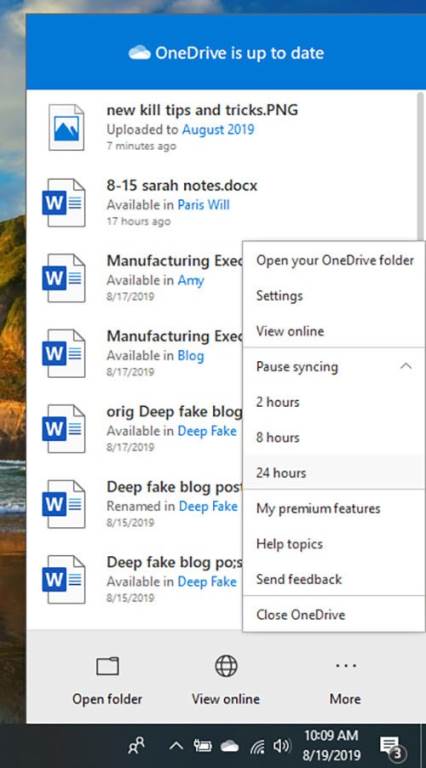Open the clock showing 10:09 AM

click(x=331, y=746)
